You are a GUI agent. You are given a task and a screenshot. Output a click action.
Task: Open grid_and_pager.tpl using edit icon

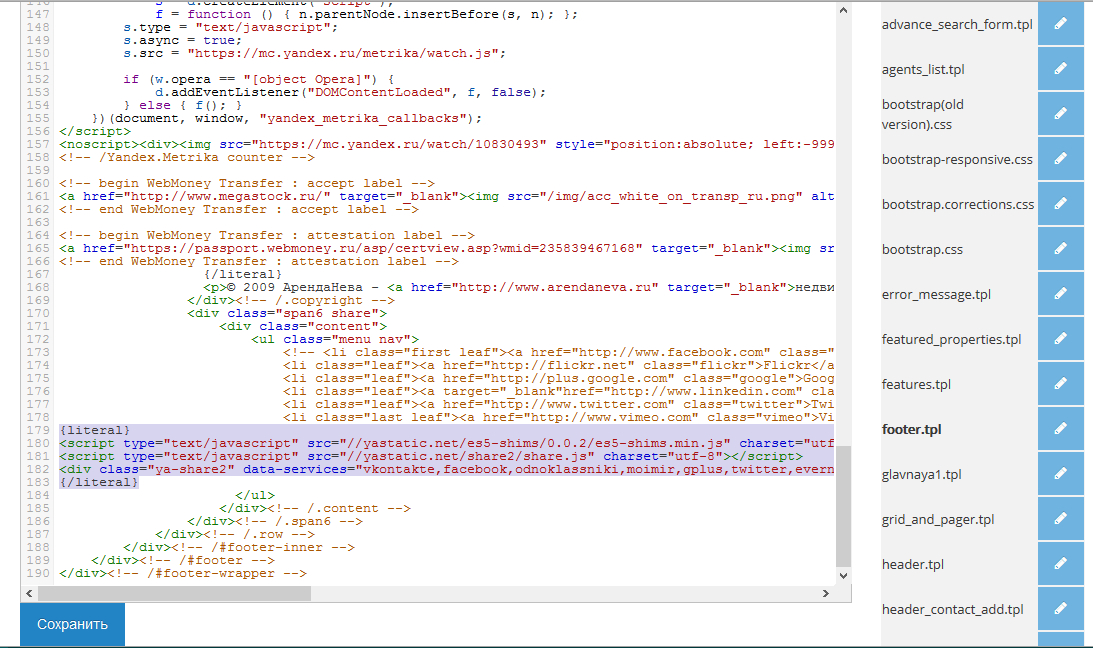coord(1060,519)
